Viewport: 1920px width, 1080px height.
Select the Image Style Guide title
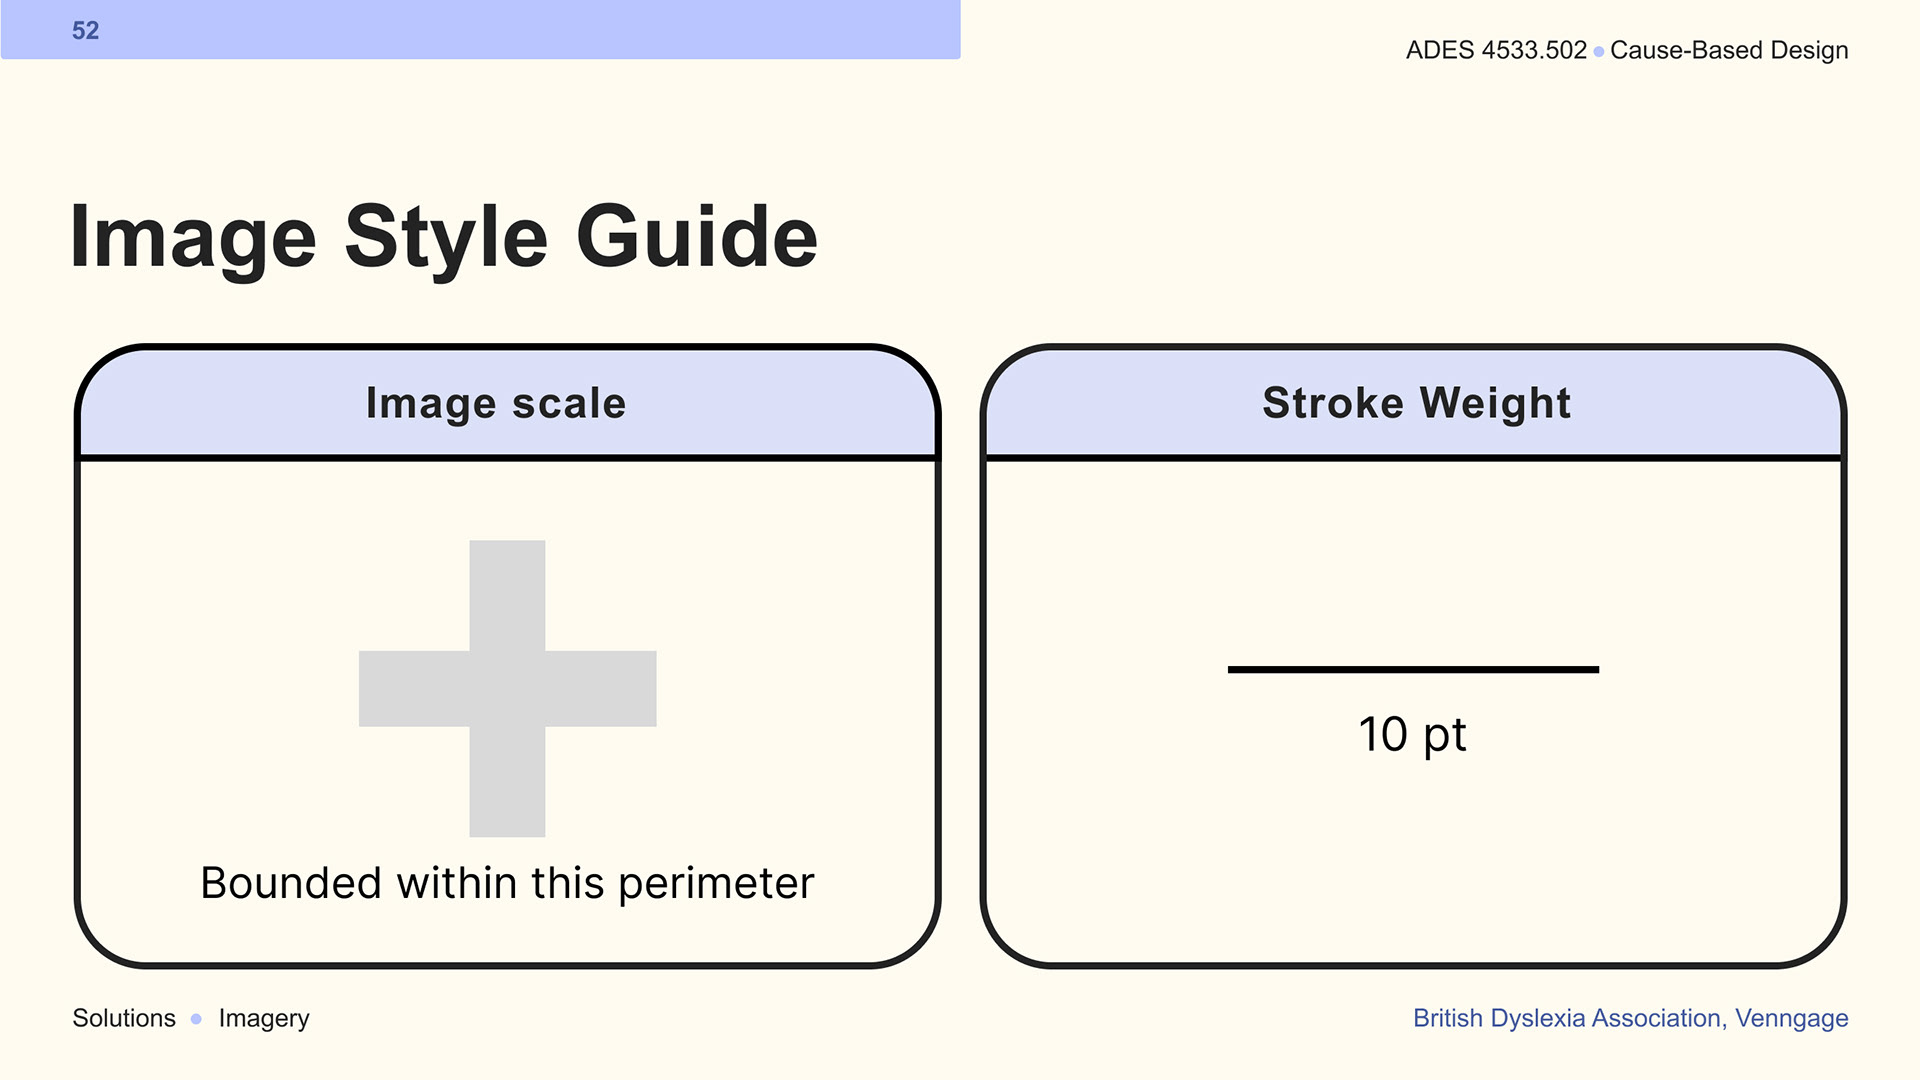444,238
